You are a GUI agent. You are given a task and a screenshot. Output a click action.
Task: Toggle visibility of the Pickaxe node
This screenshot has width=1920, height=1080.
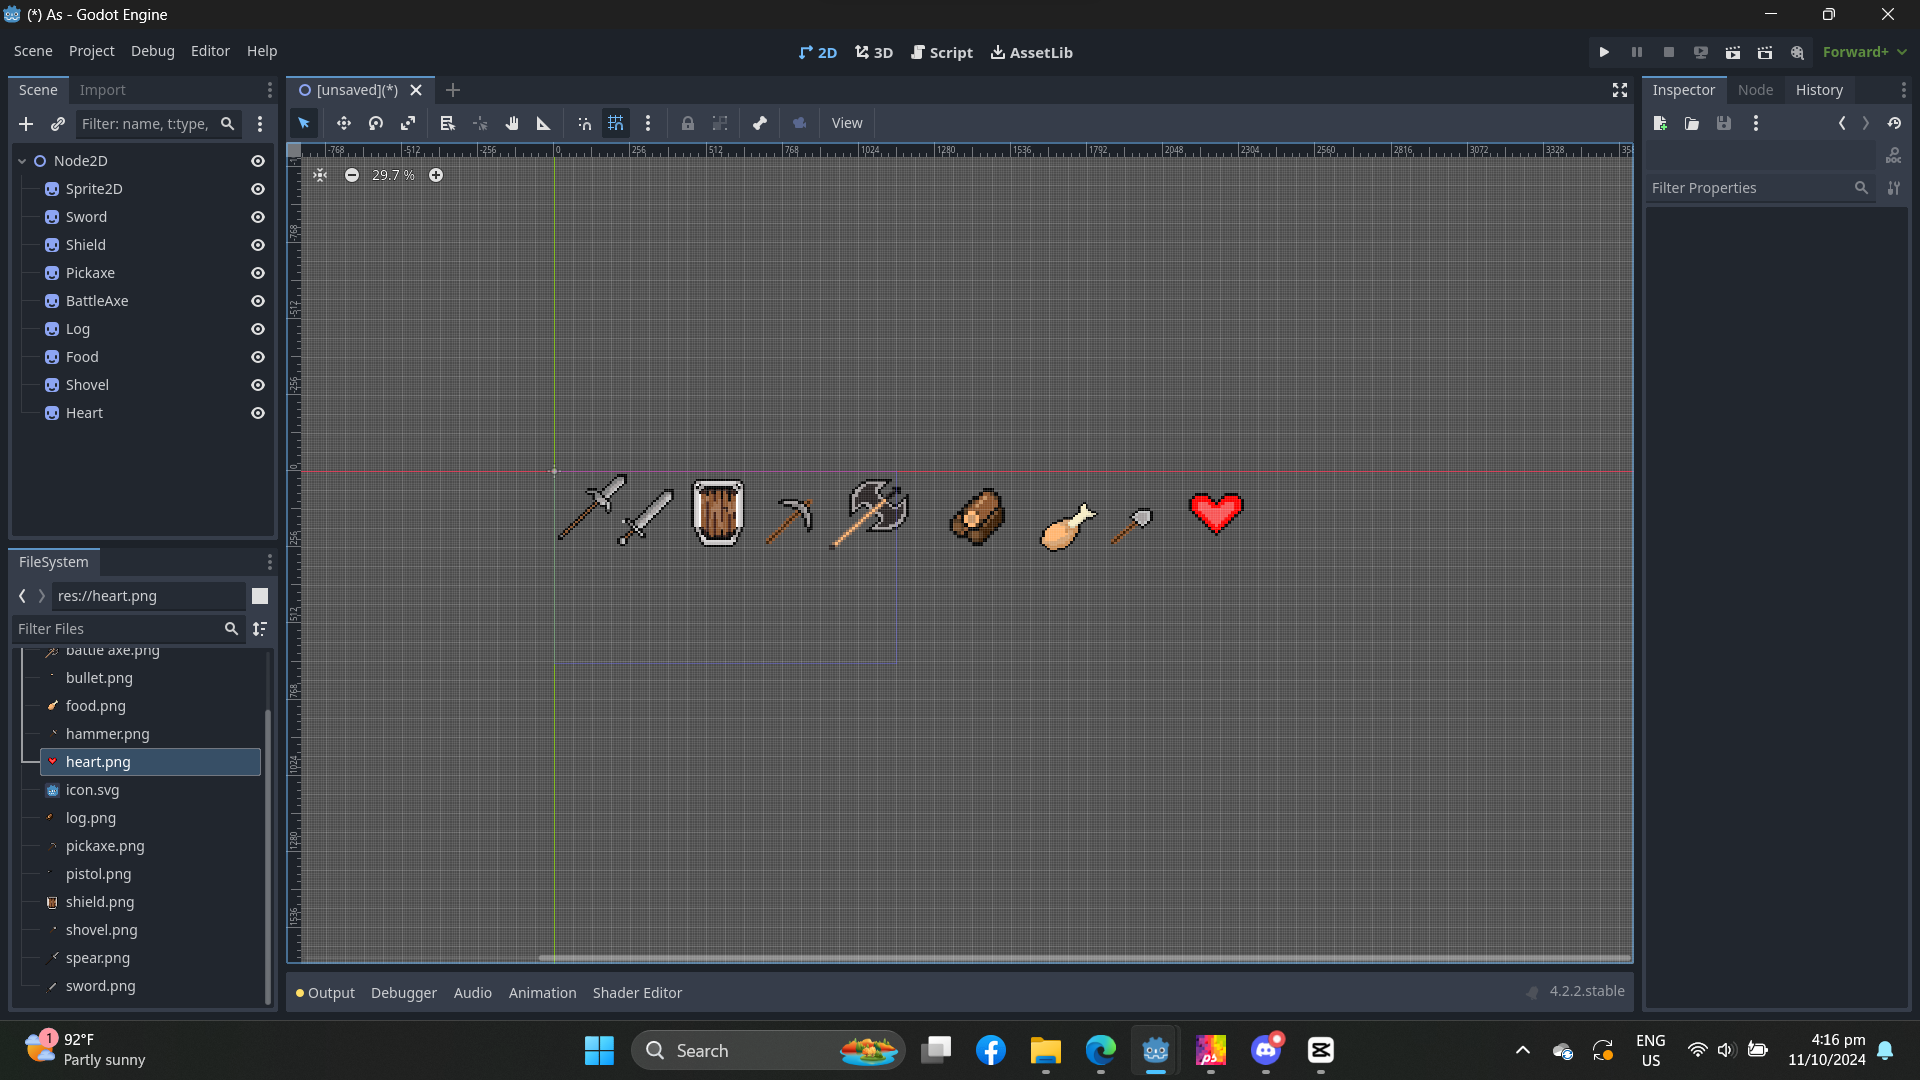258,273
